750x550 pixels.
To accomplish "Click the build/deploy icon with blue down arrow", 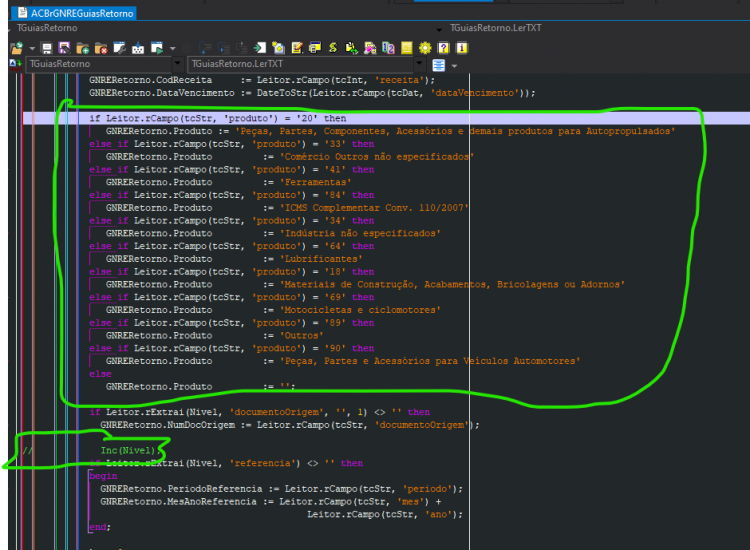I will (138, 48).
